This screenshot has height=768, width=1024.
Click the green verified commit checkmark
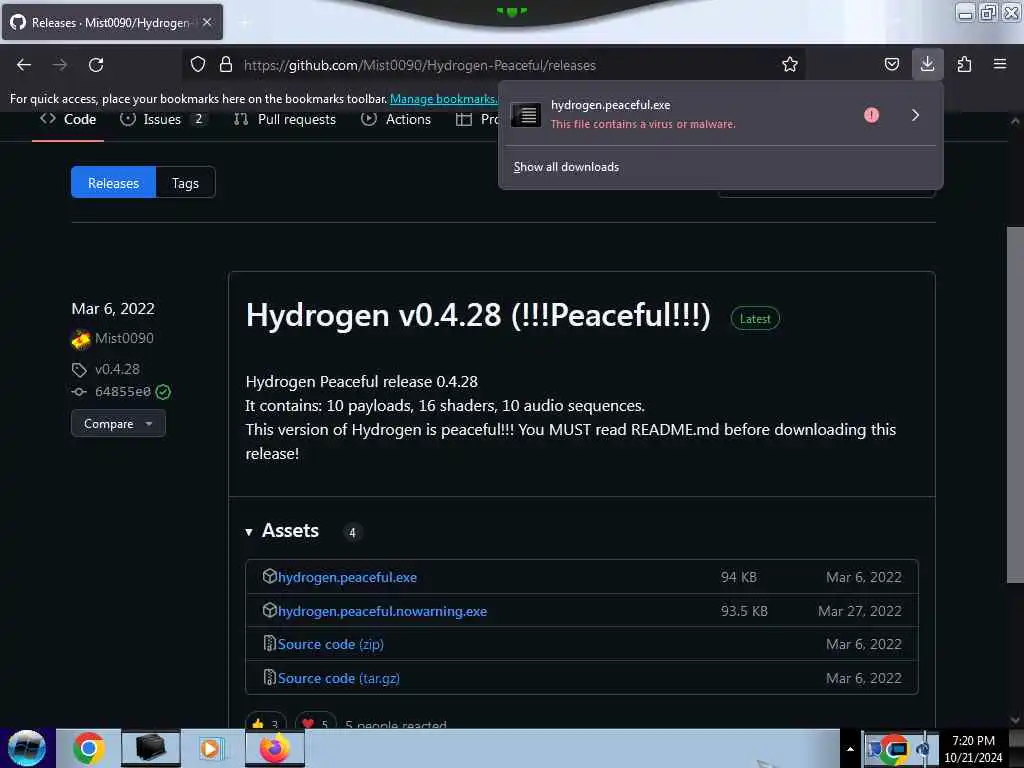163,392
